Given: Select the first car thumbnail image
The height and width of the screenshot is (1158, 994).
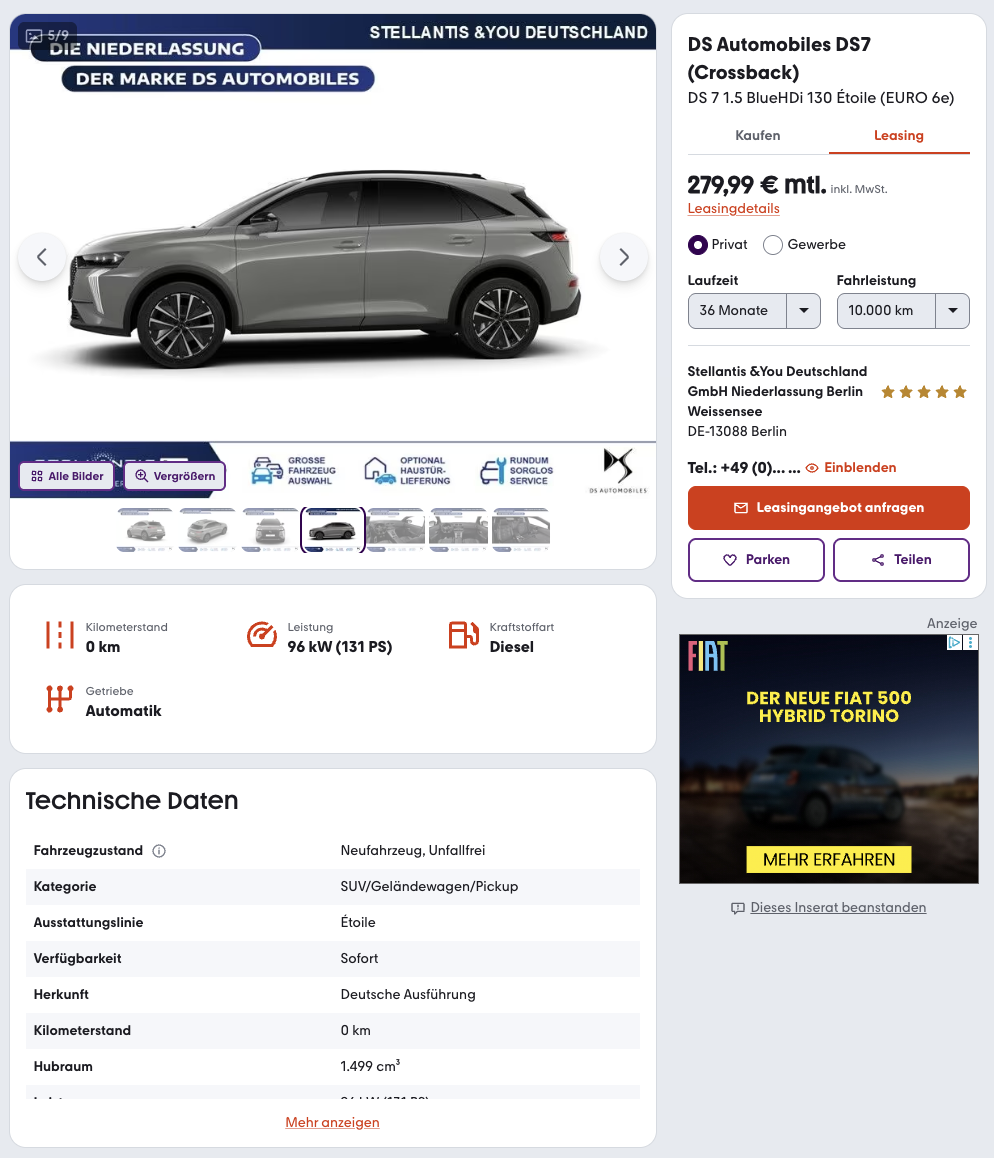Looking at the screenshot, I should [x=145, y=530].
